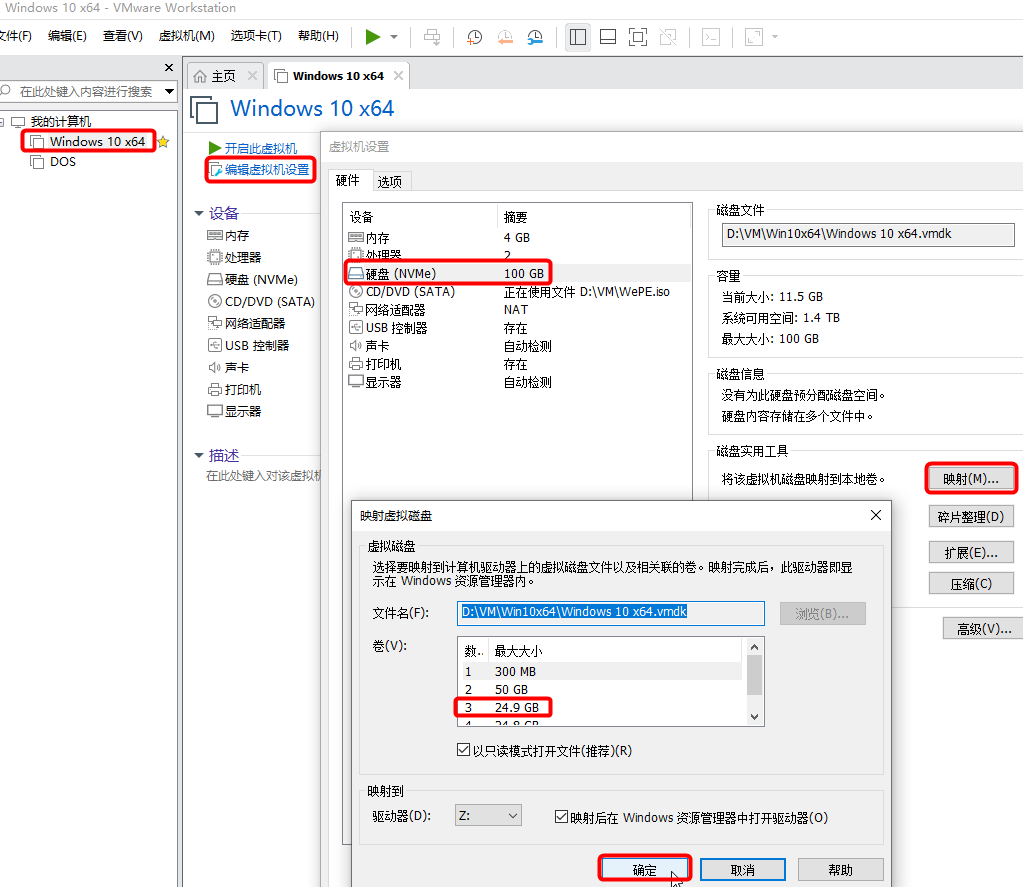Toggle 以只读模式打开文件 checkbox

(x=463, y=750)
